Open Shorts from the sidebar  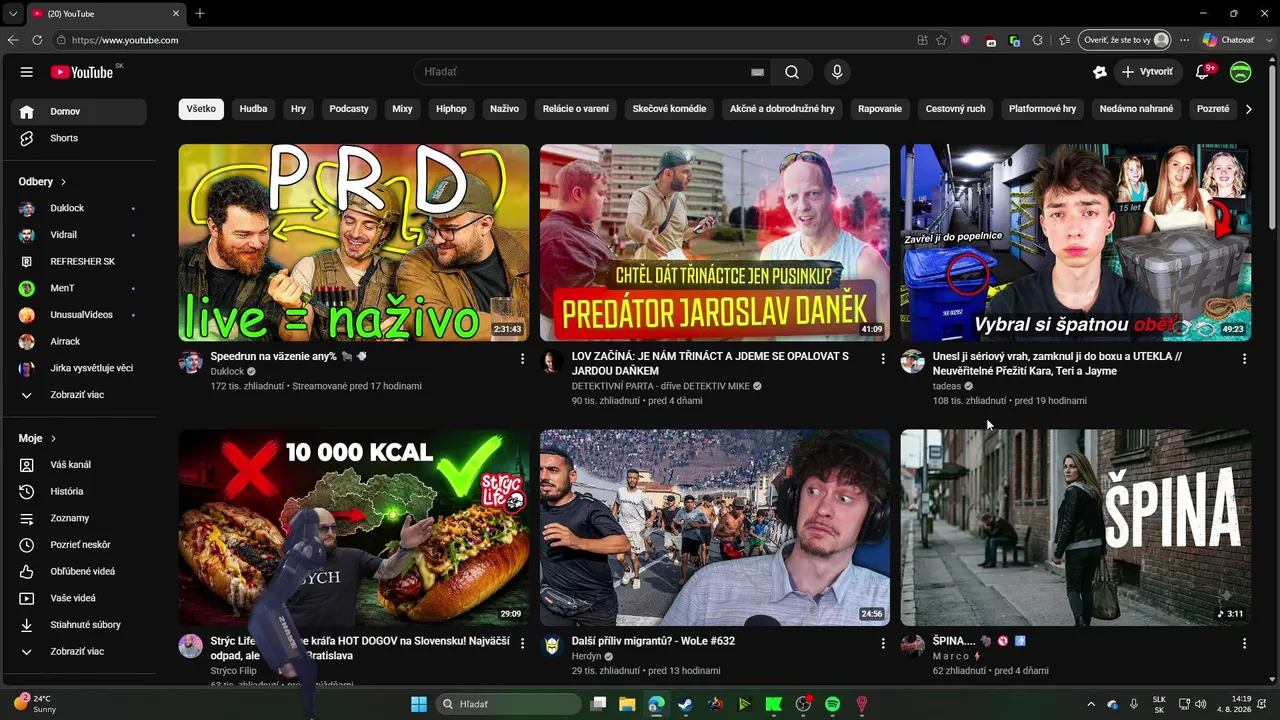pyautogui.click(x=78, y=138)
